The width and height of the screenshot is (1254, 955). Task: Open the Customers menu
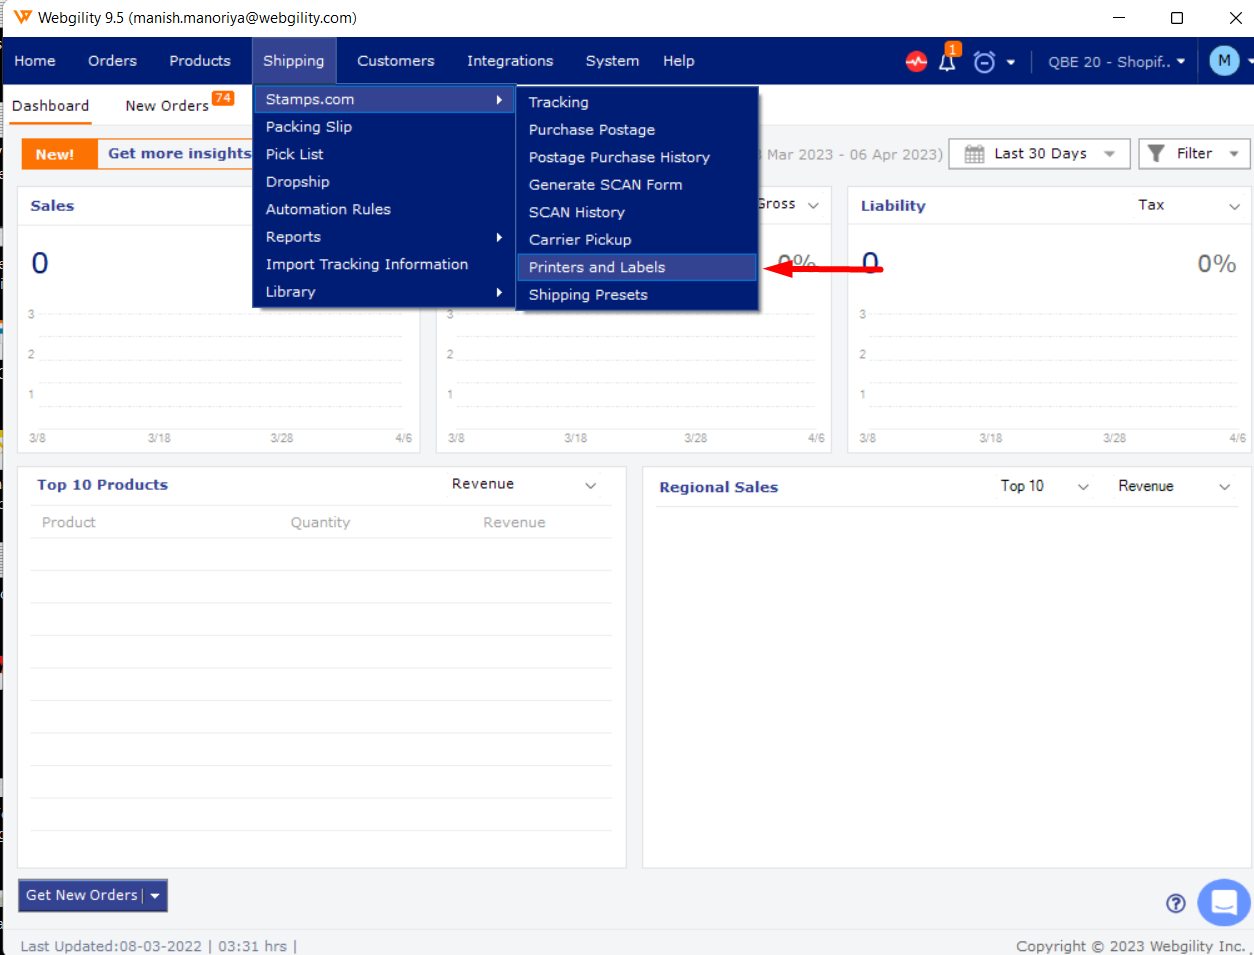click(396, 61)
